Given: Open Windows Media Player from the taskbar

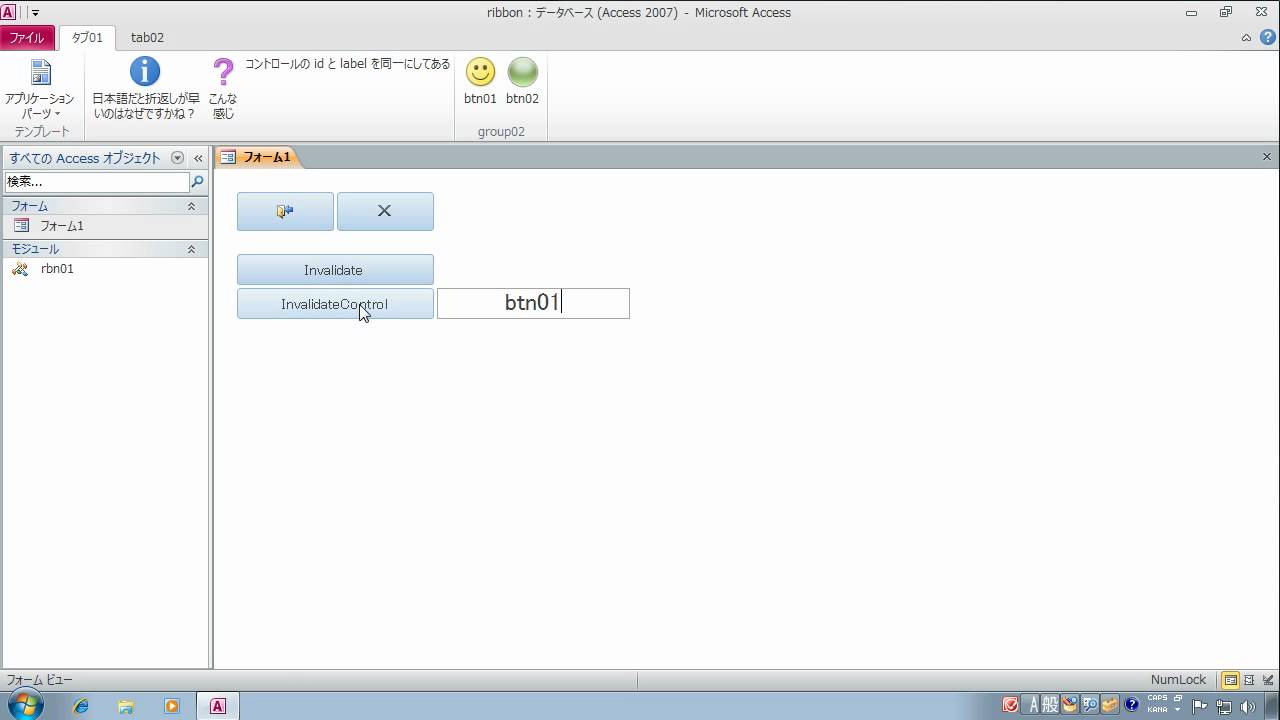Looking at the screenshot, I should coord(171,706).
